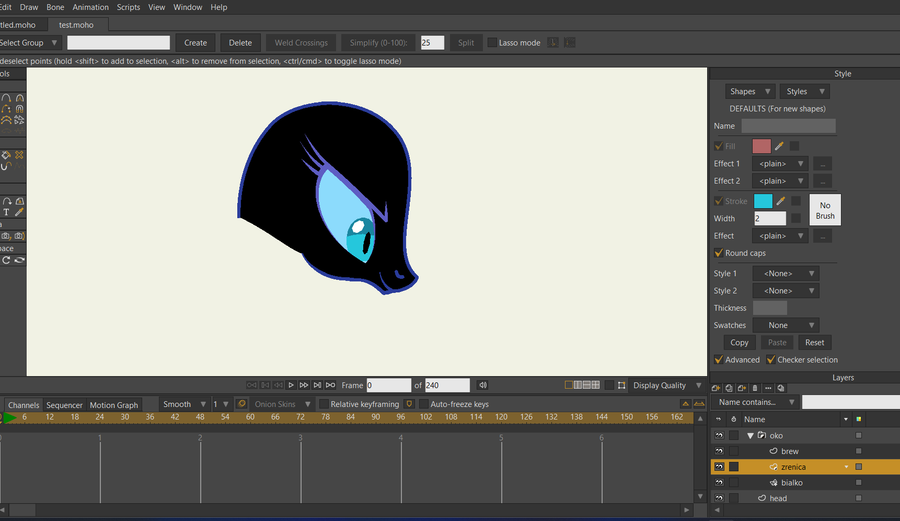
Task: Toggle the Advanced checkbox
Action: coord(719,360)
